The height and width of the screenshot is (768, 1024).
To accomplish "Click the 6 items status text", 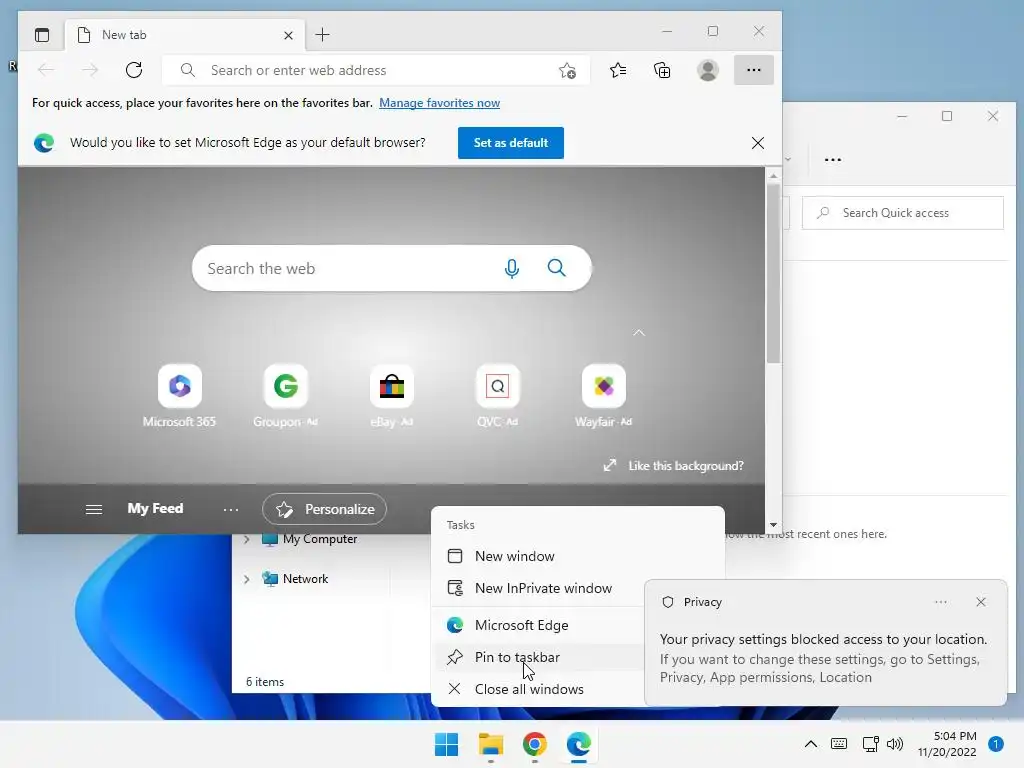I will 265,682.
